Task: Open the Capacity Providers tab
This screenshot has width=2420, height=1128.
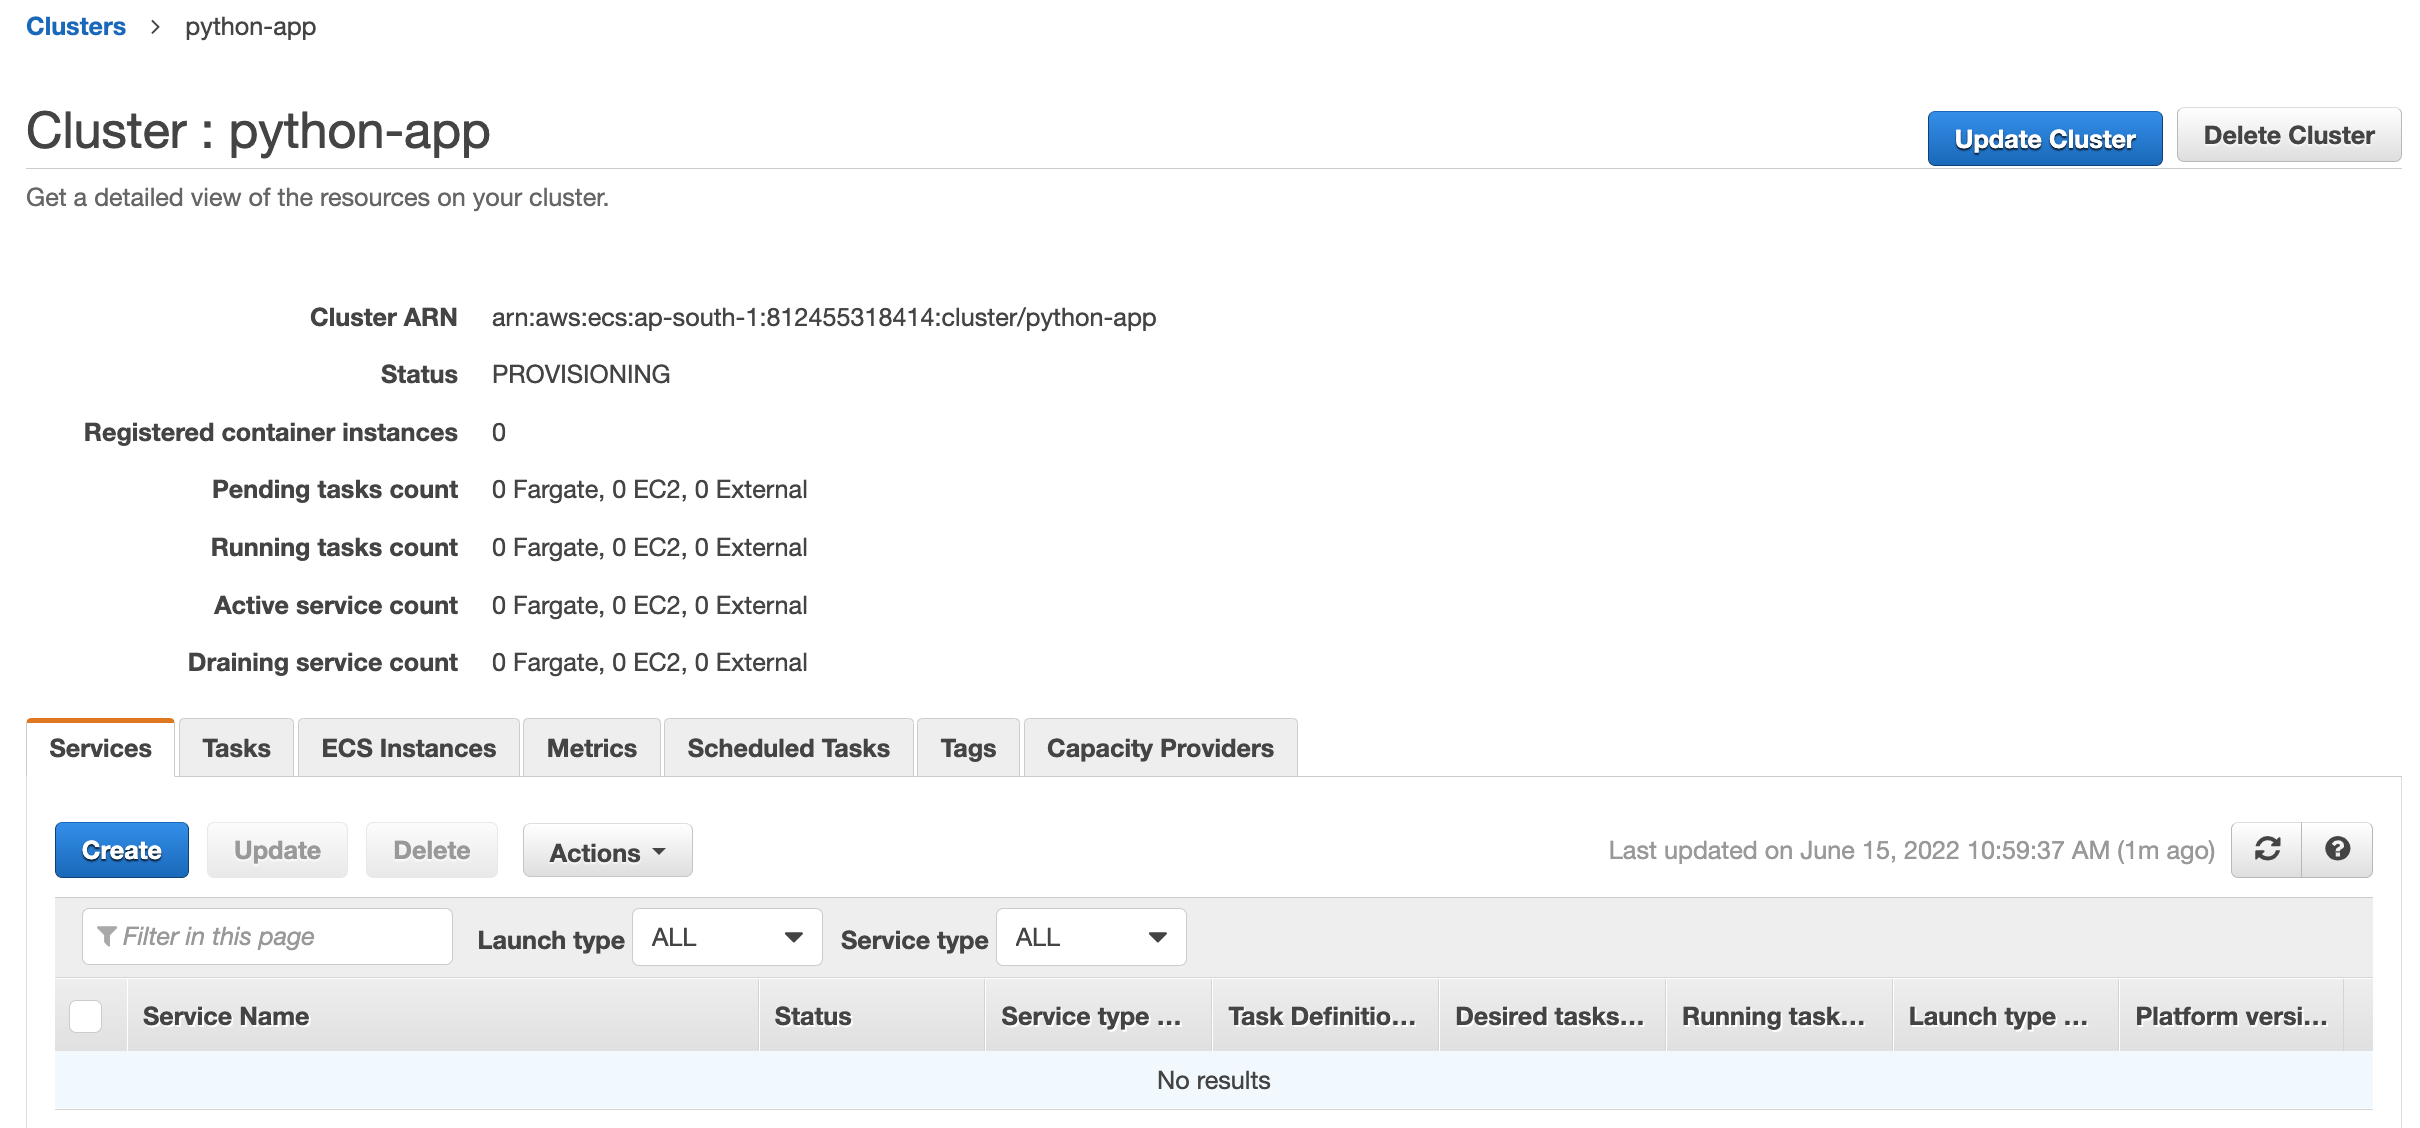Action: coord(1159,747)
